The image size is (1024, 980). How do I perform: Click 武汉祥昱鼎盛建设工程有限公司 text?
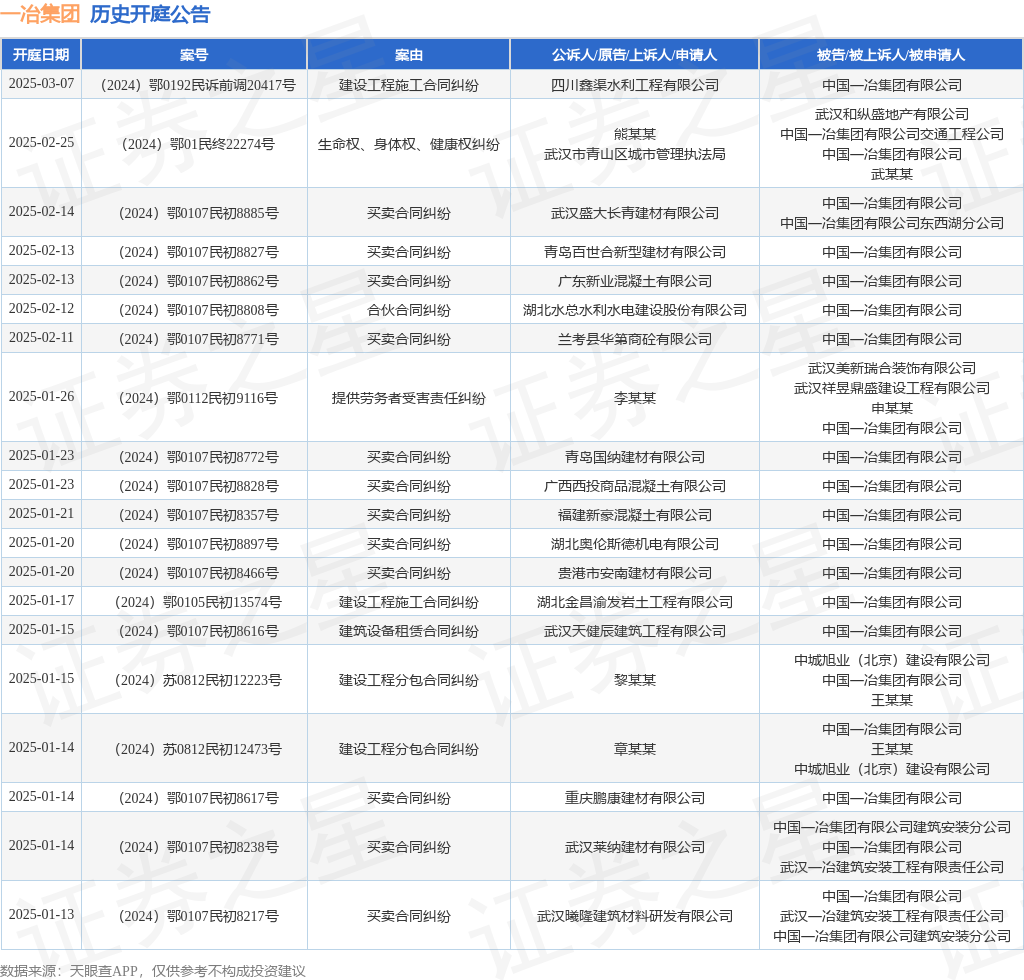(x=891, y=388)
